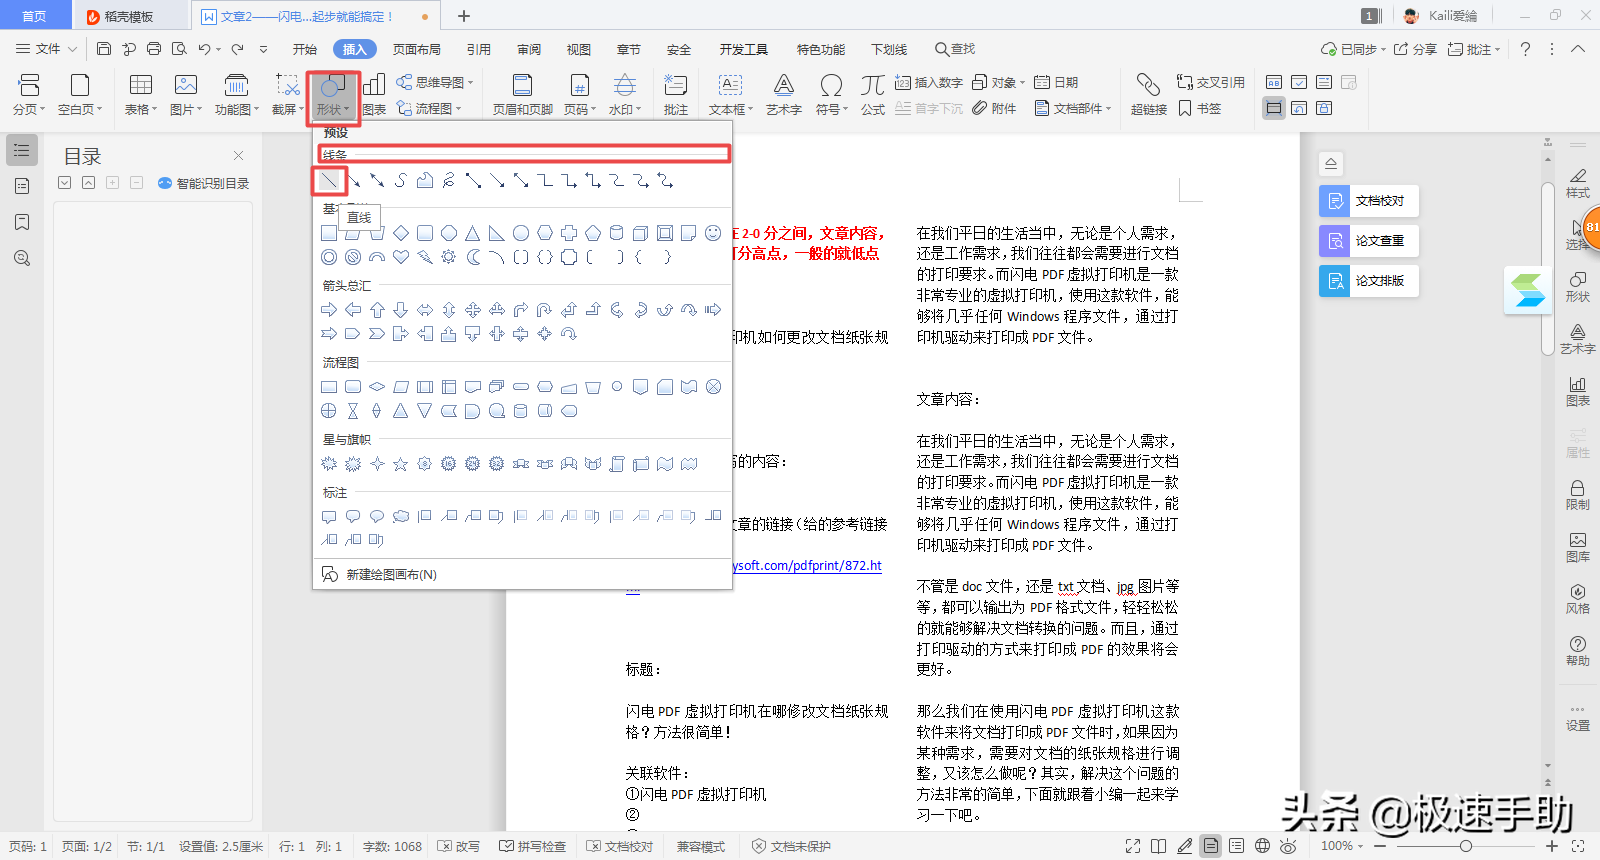1600x860 pixels.
Task: Click 智能识别目录 button
Action: coord(204,183)
